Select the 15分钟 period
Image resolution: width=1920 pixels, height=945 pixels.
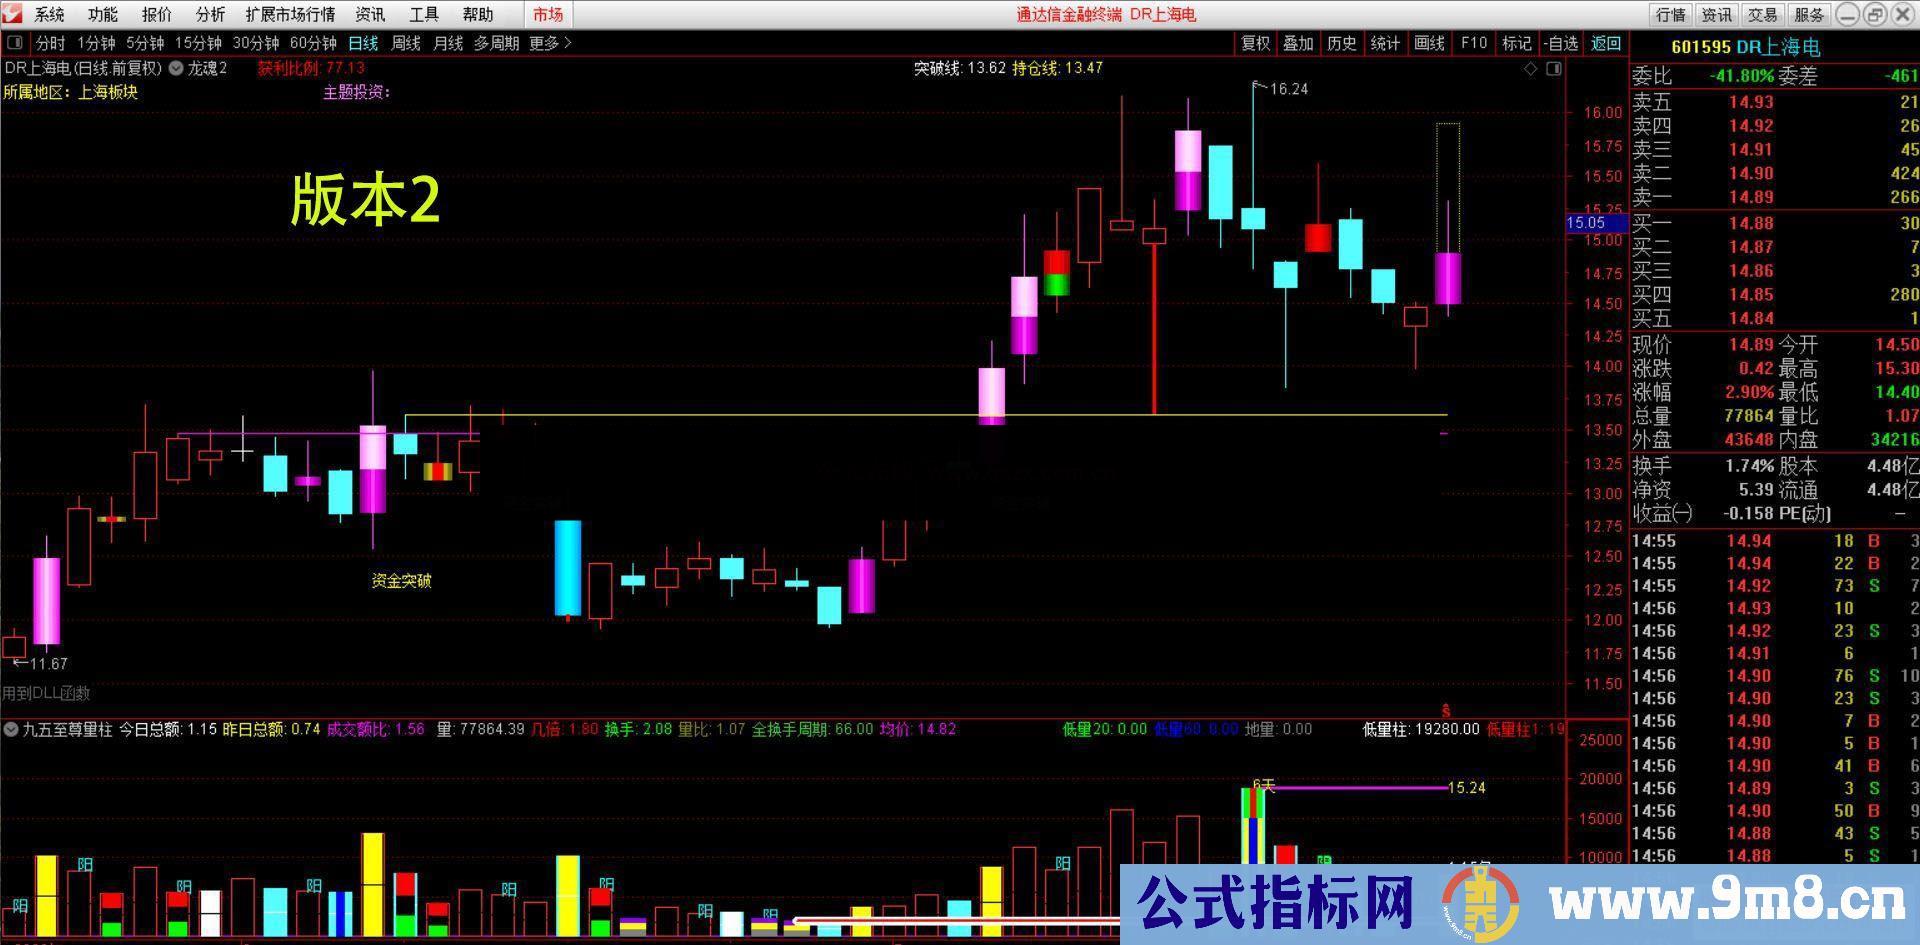(x=198, y=43)
